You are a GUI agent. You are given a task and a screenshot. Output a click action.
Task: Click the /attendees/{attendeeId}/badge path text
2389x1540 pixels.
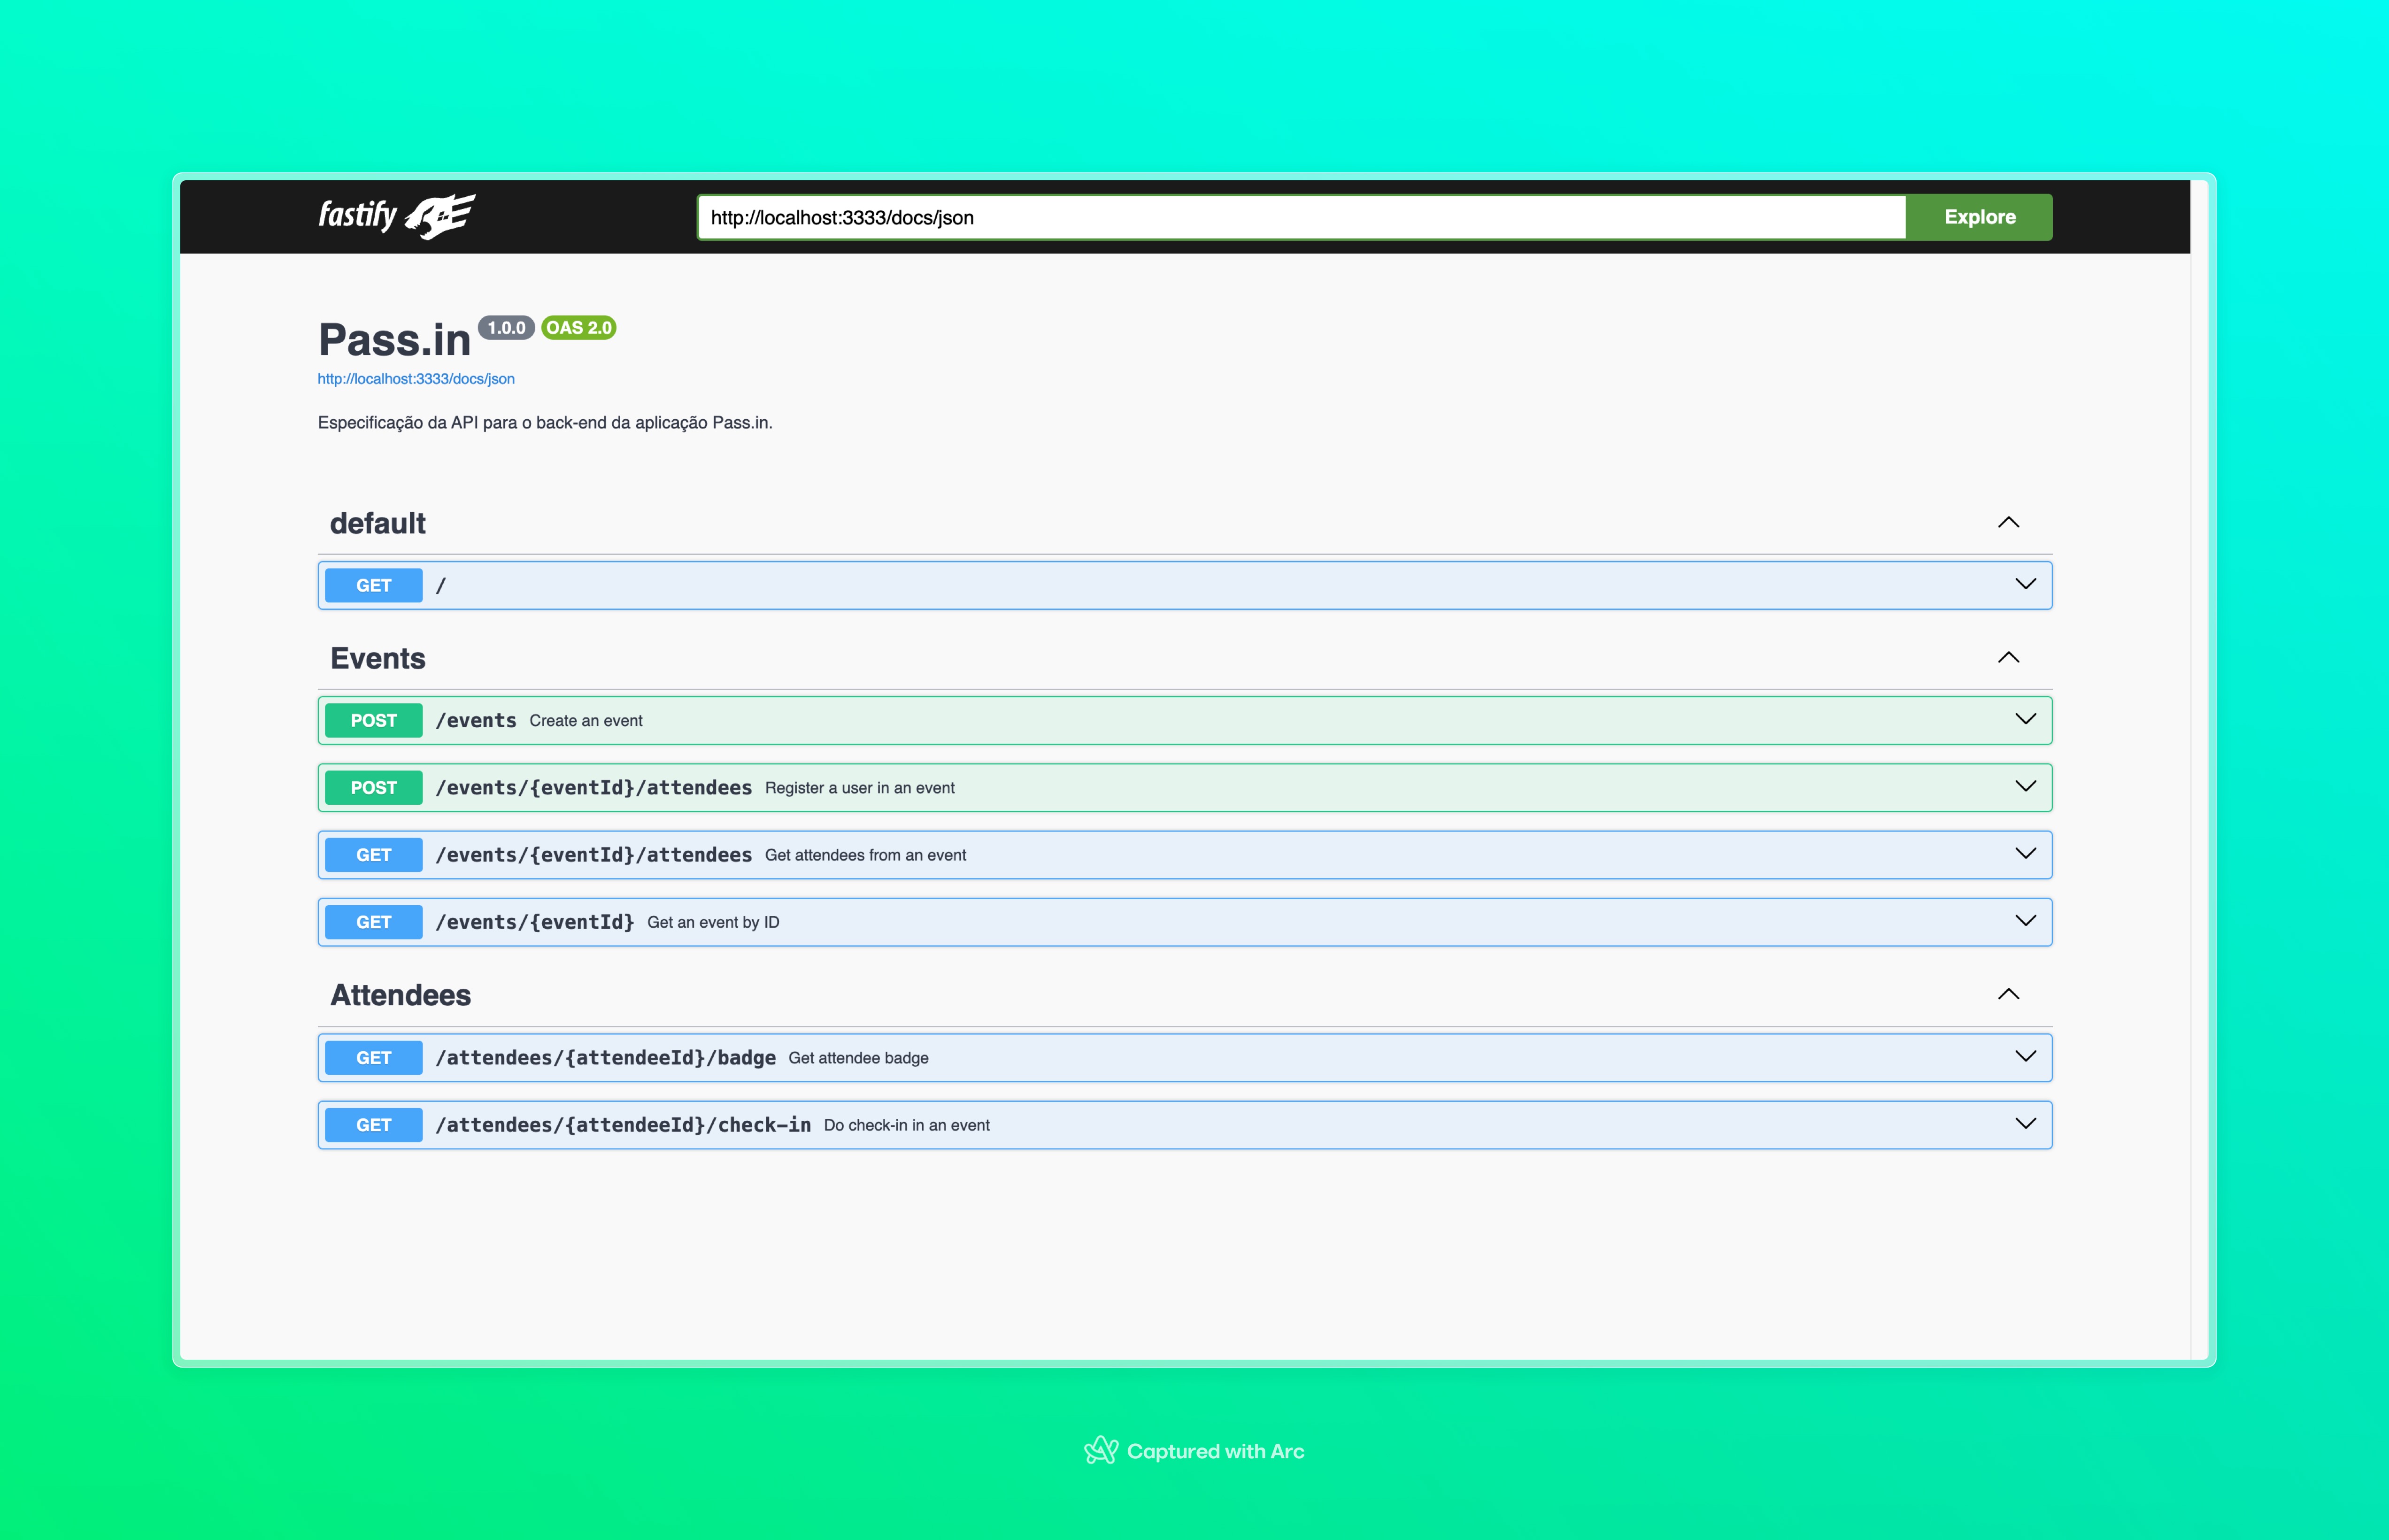click(x=606, y=1058)
